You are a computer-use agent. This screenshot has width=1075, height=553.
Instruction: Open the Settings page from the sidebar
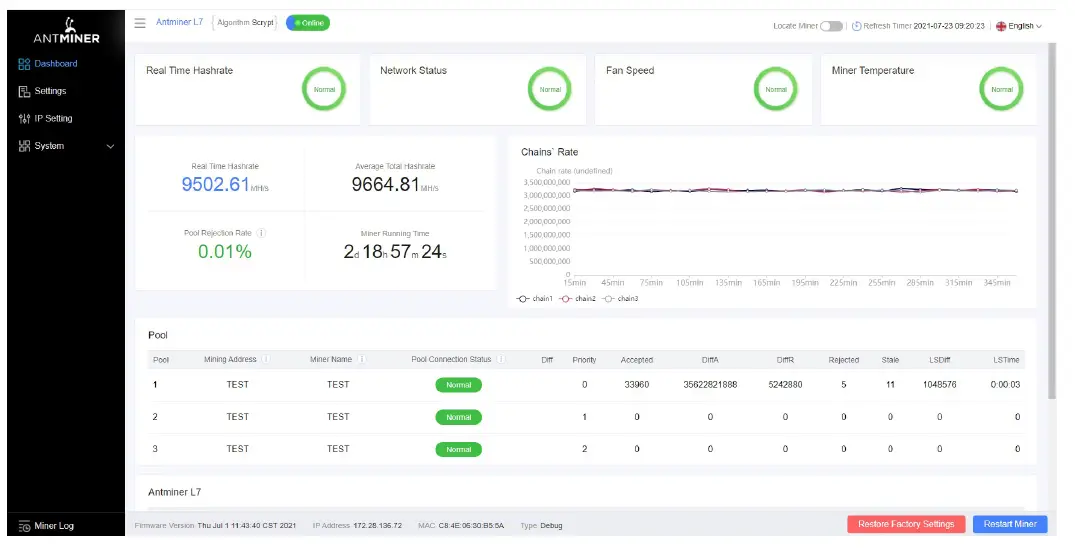tap(50, 91)
